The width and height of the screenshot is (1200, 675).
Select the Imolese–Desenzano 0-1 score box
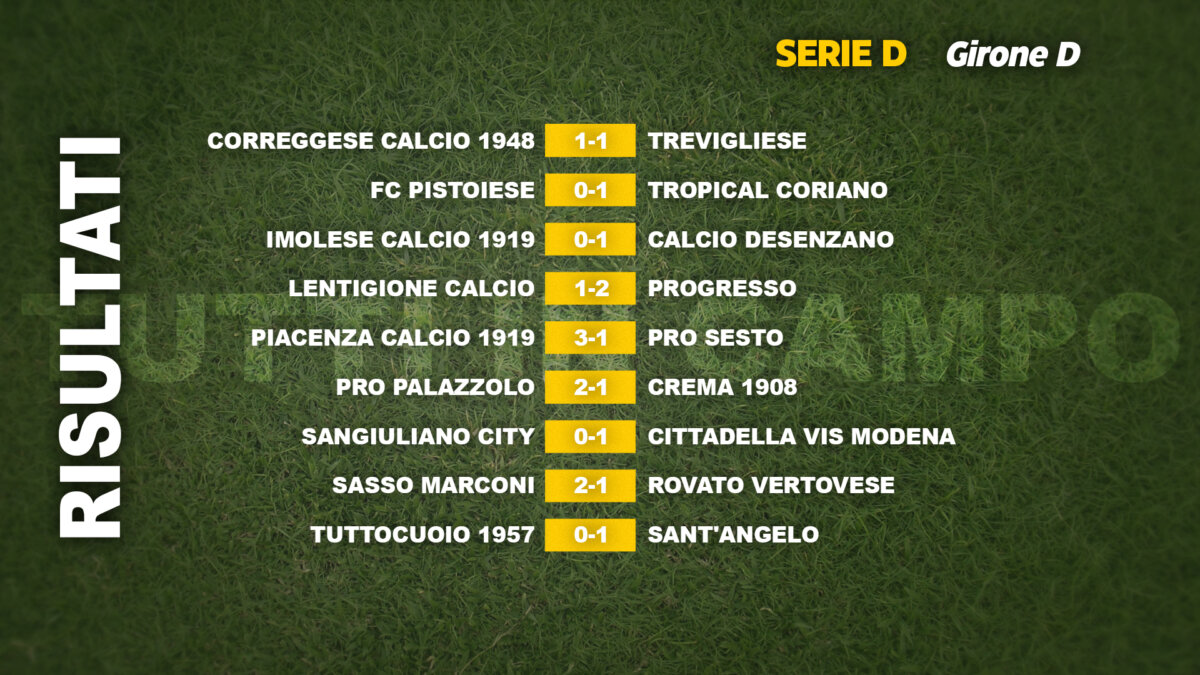(590, 240)
